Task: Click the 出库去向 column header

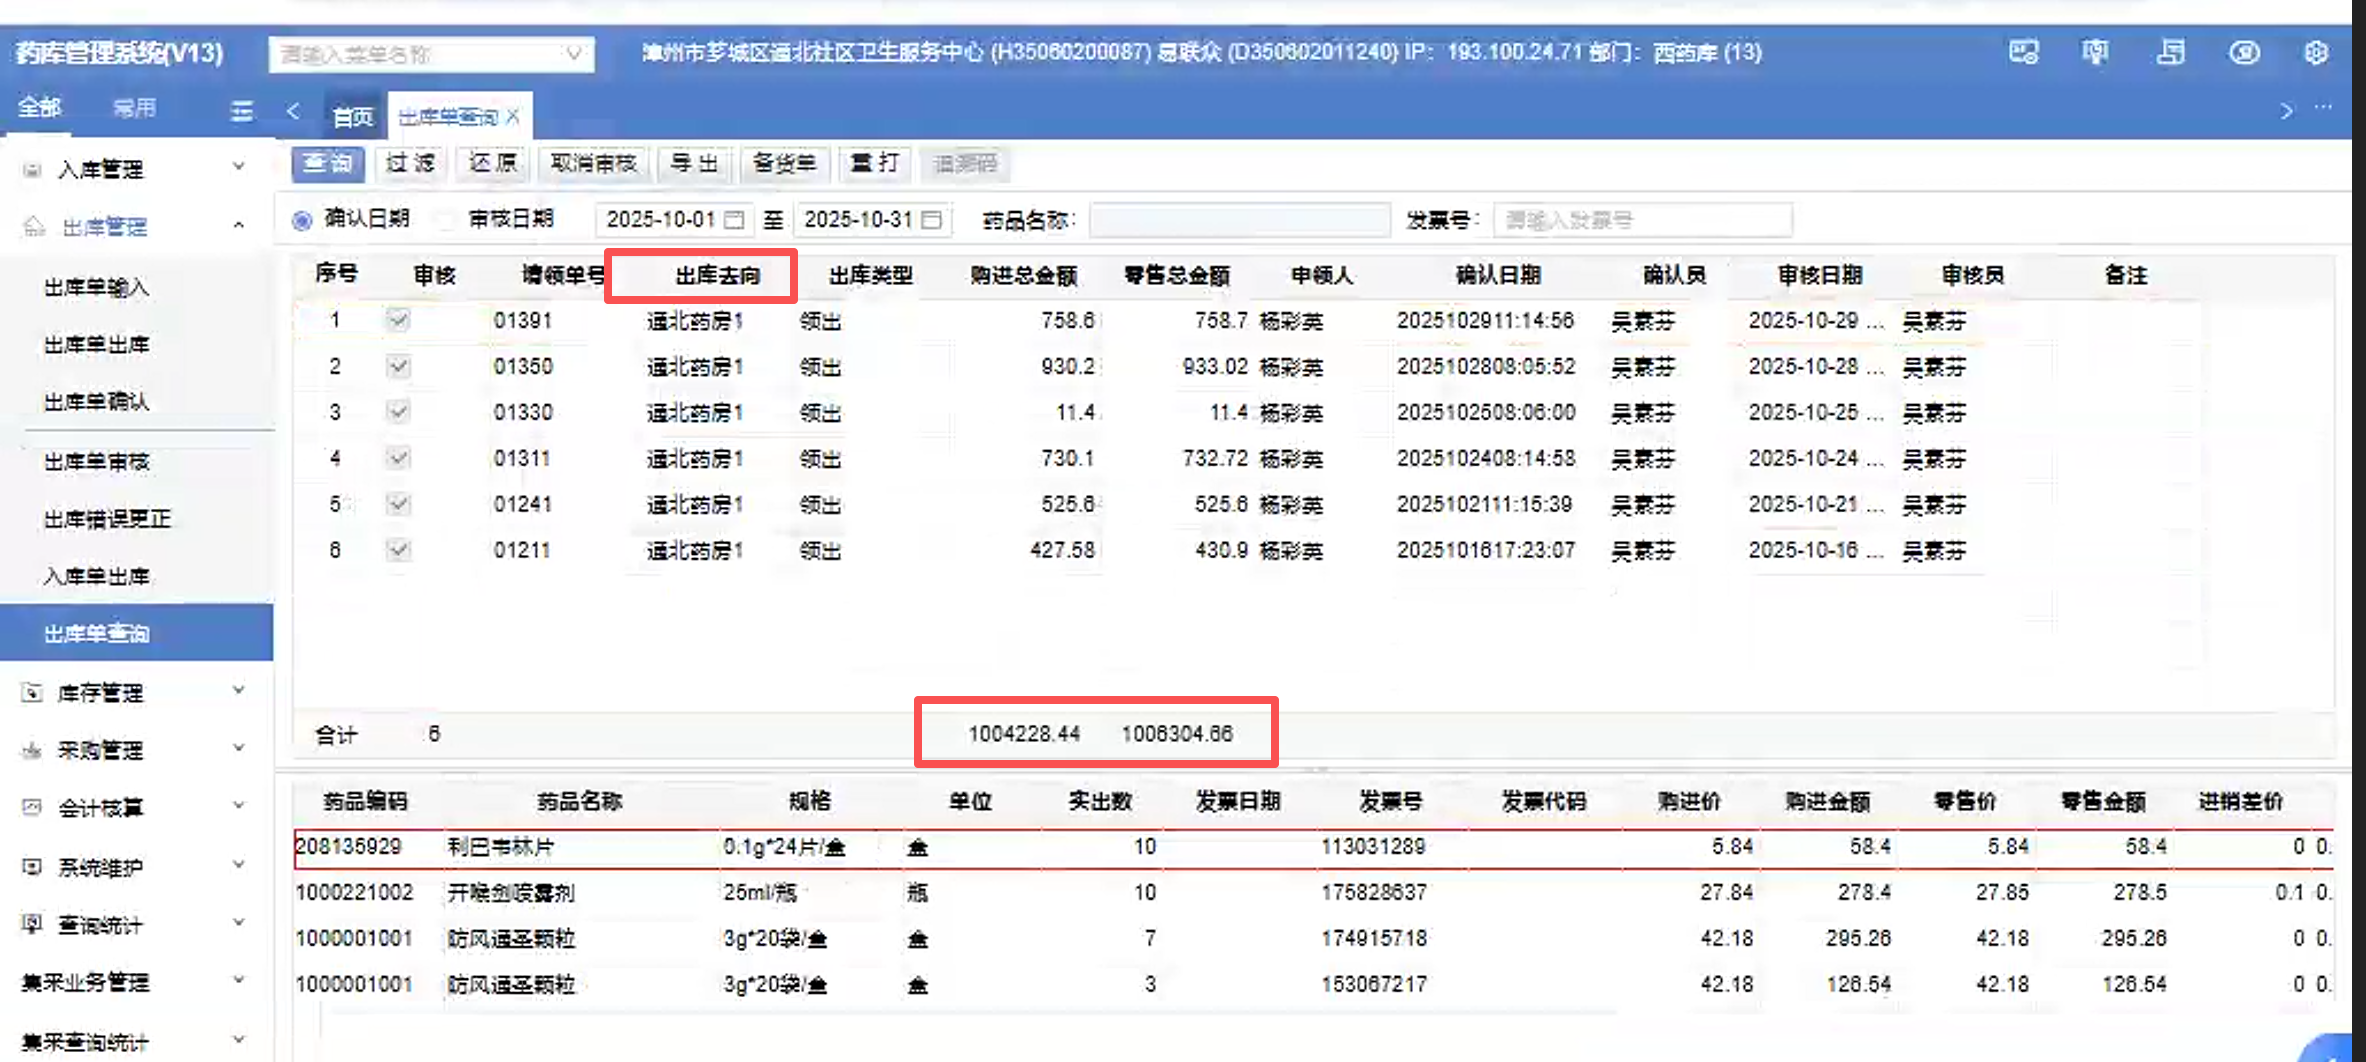Action: pyautogui.click(x=718, y=275)
